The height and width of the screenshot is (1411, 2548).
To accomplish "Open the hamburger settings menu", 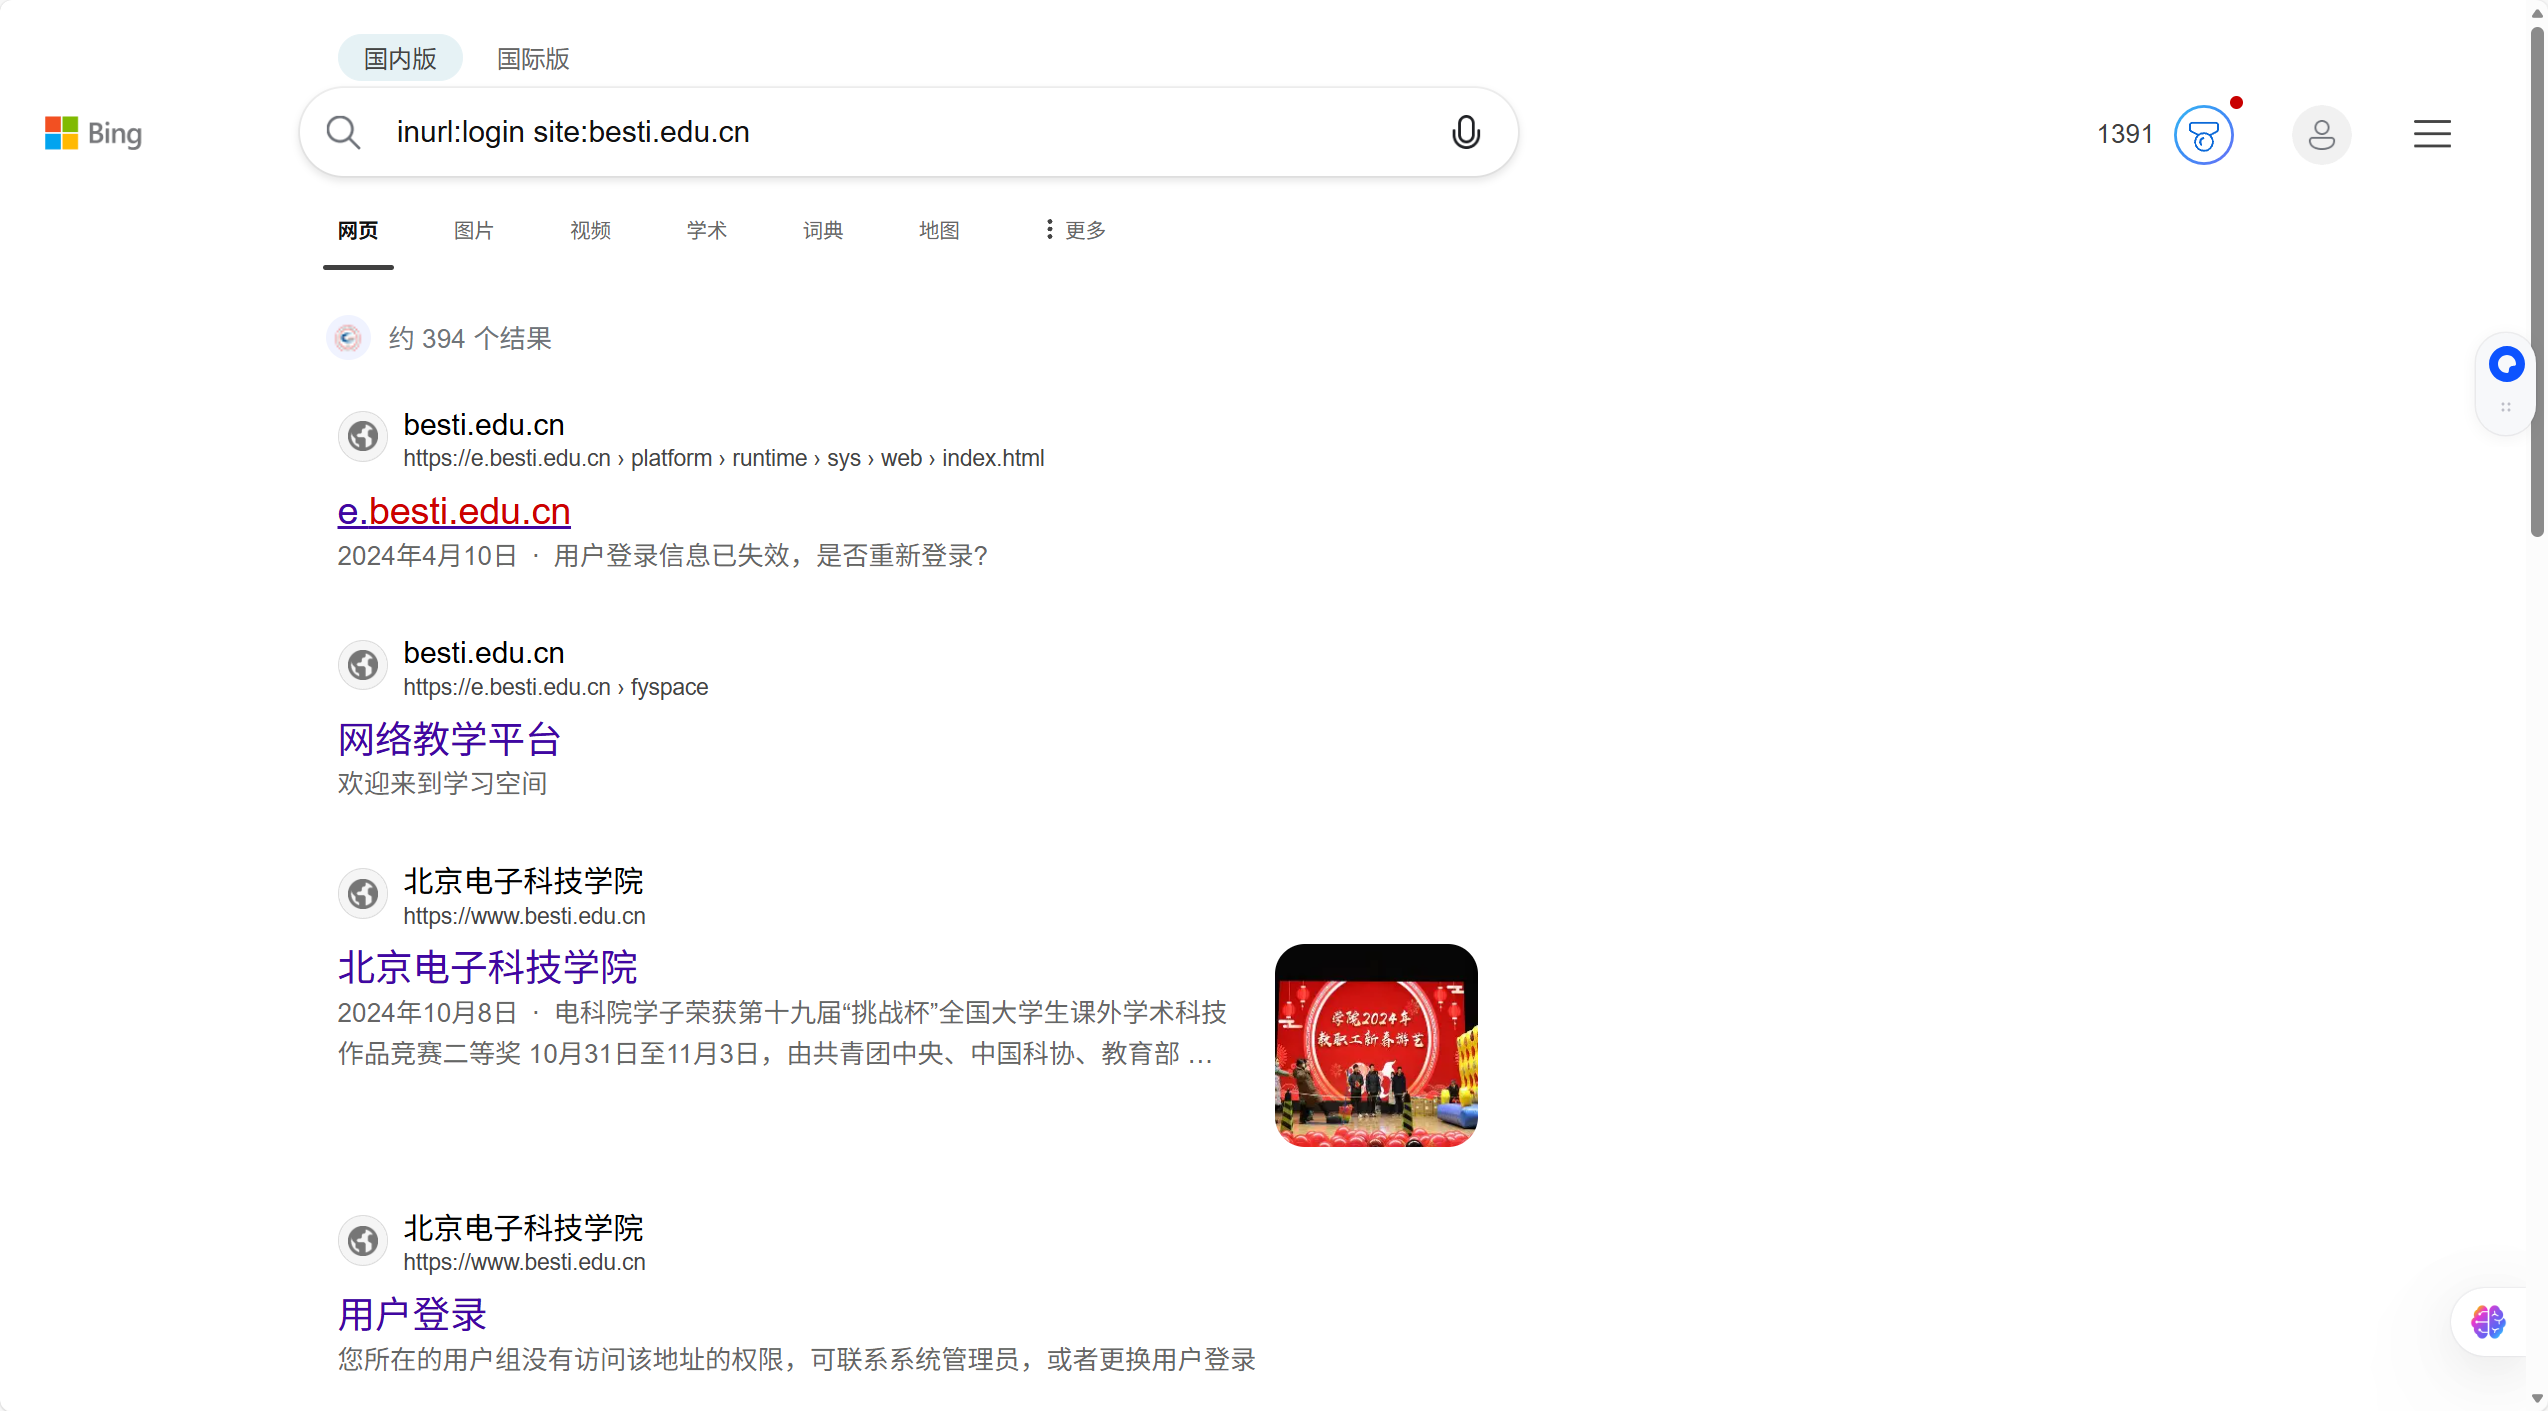I will point(2431,134).
